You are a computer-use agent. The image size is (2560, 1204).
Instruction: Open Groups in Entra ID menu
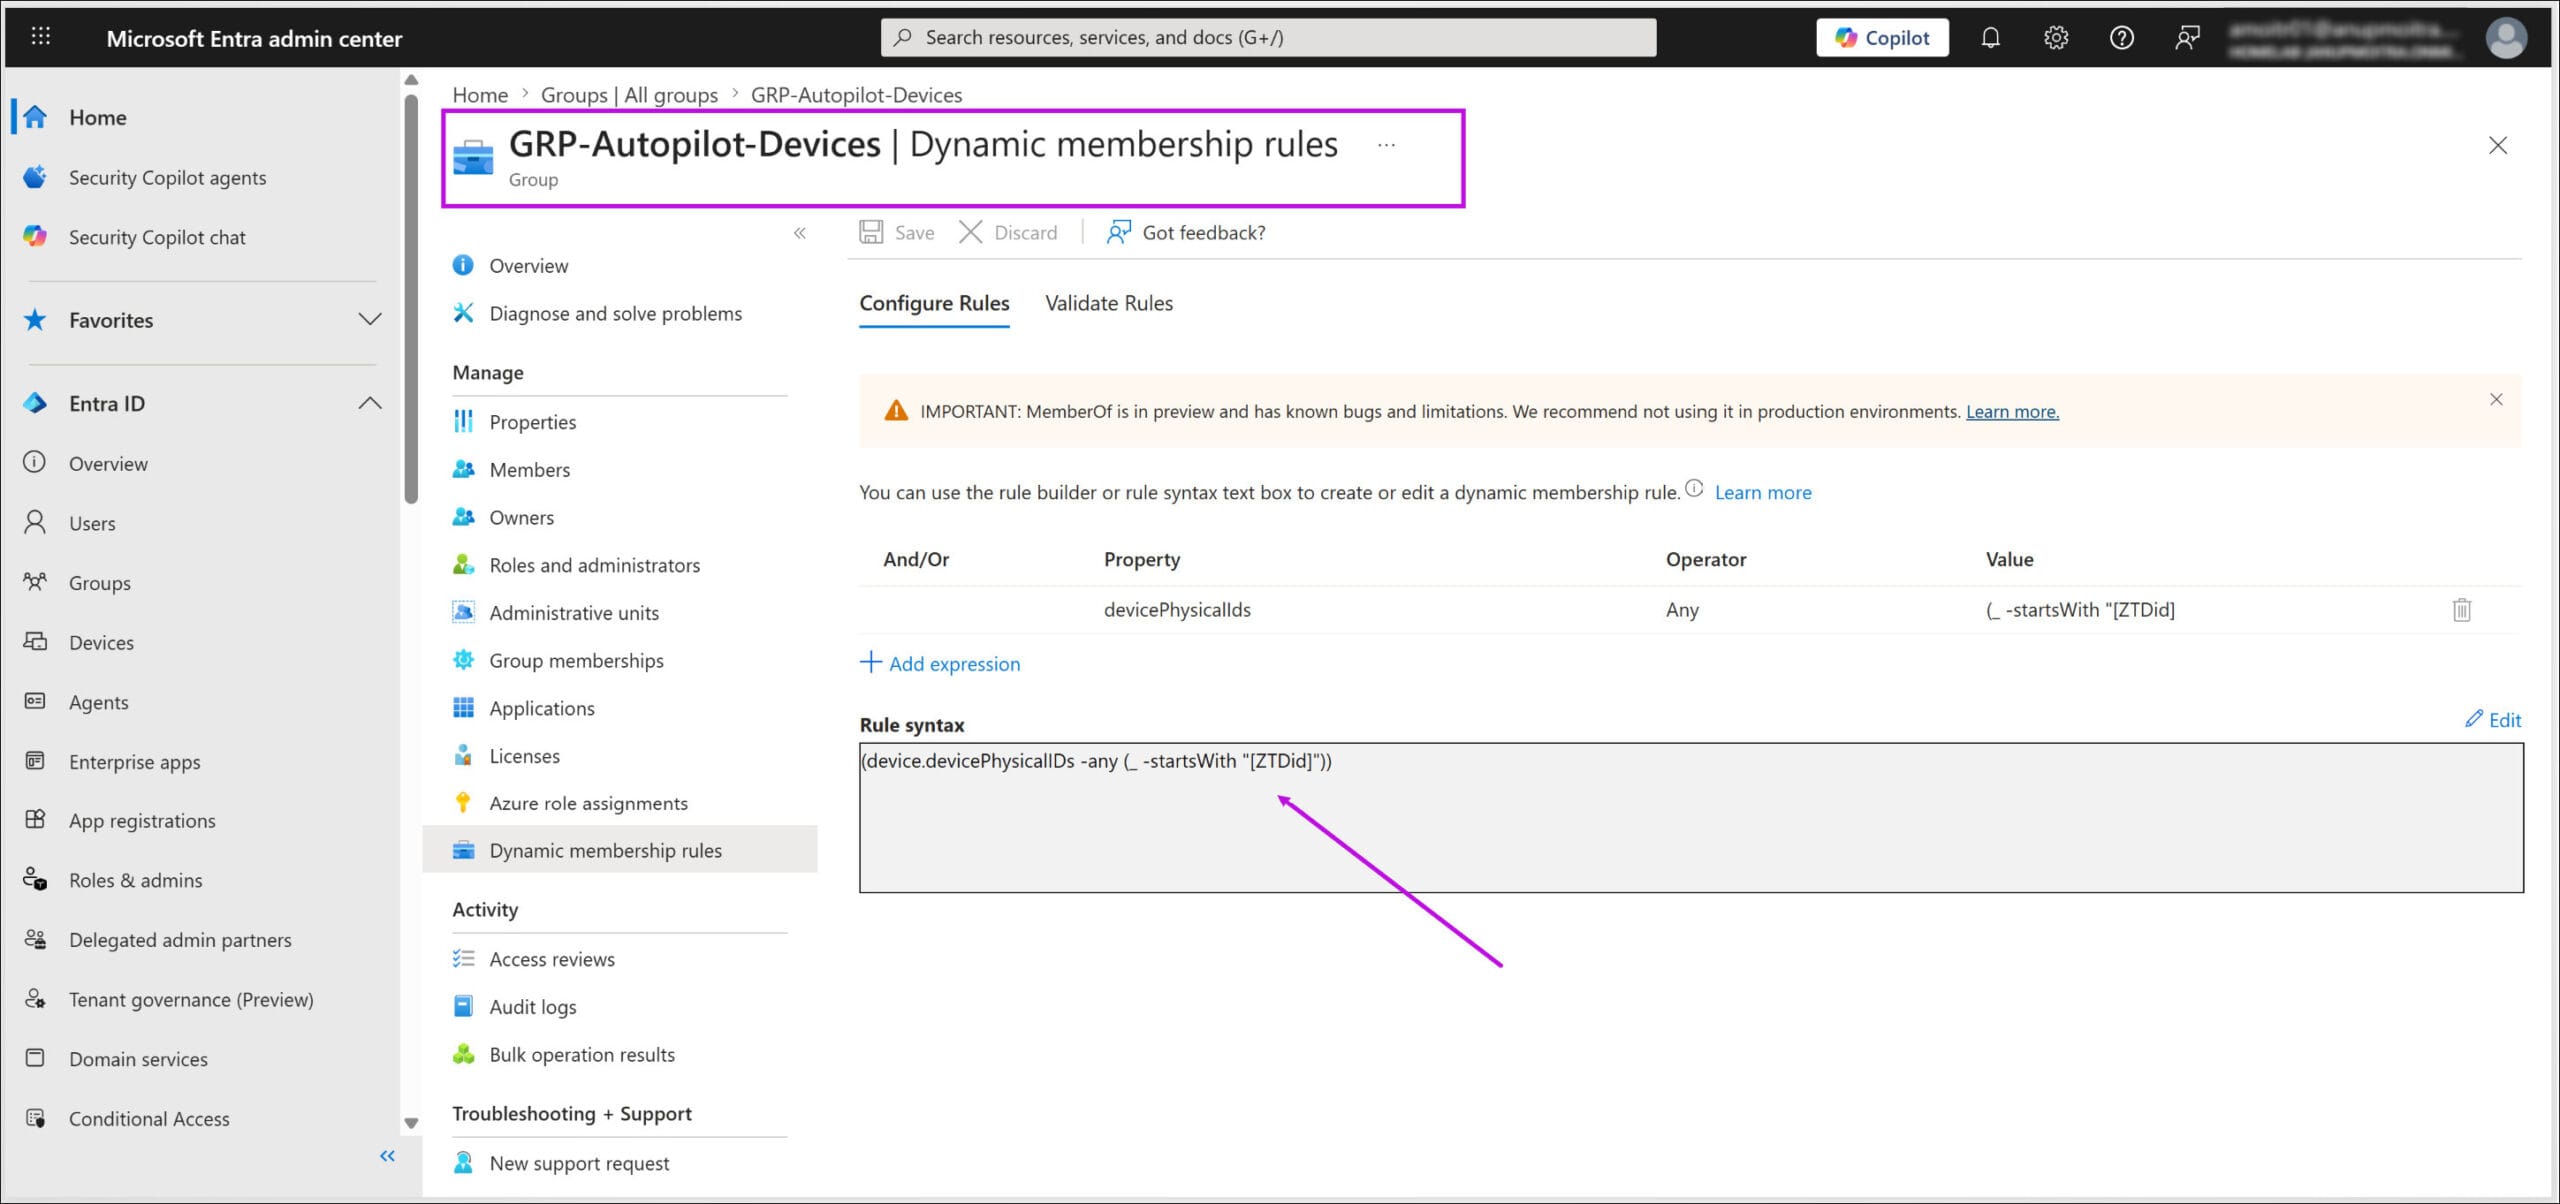point(99,583)
